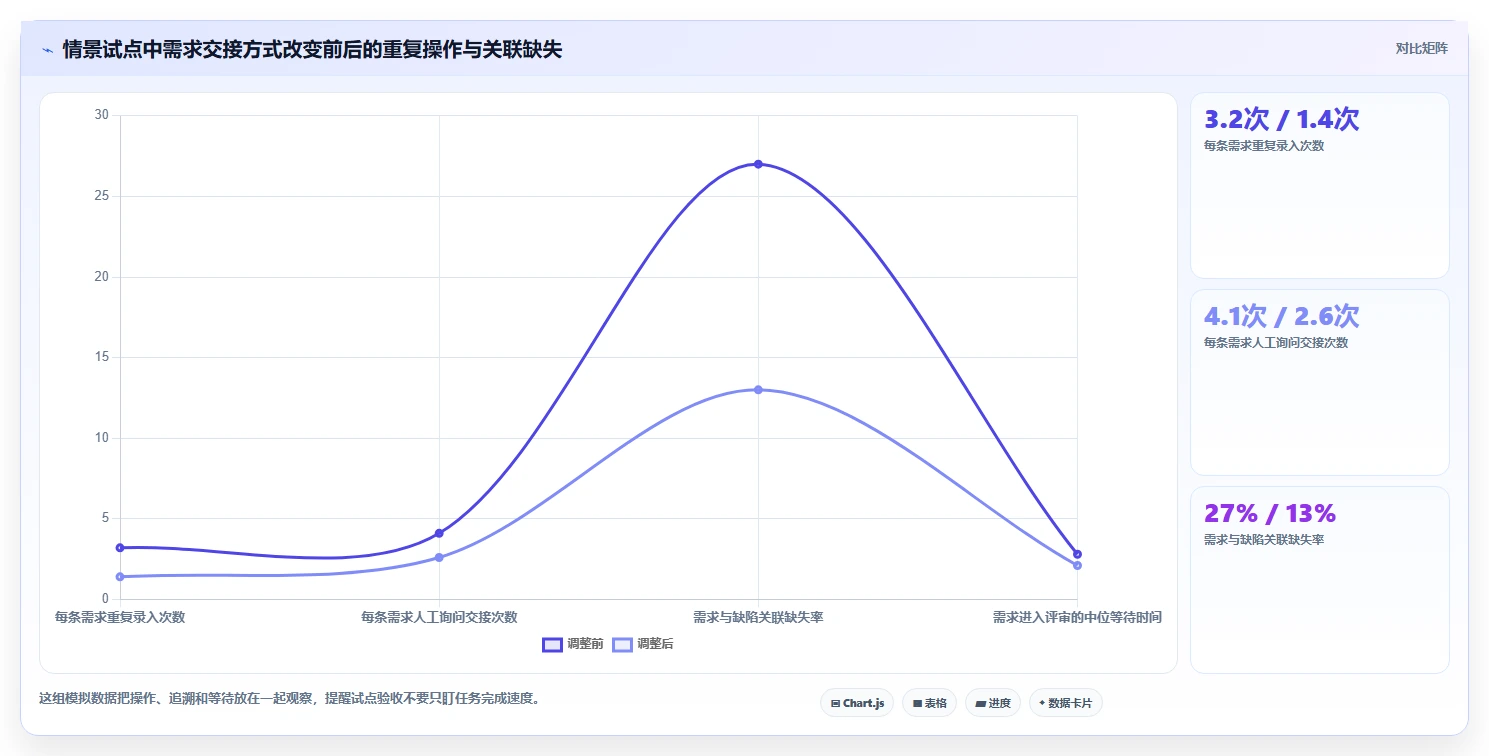The image size is (1489, 756).
Task: Click y-axis value 25
Action: 101,196
